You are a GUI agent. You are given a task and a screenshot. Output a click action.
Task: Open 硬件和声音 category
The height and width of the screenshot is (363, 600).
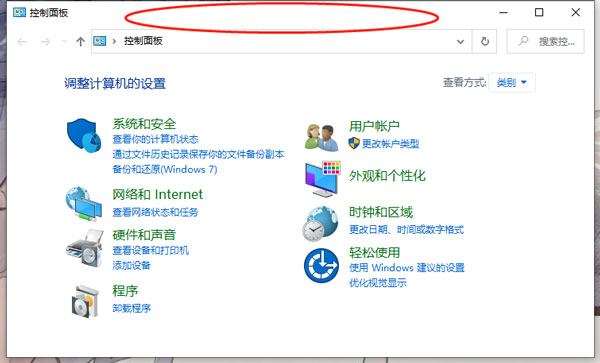point(144,234)
